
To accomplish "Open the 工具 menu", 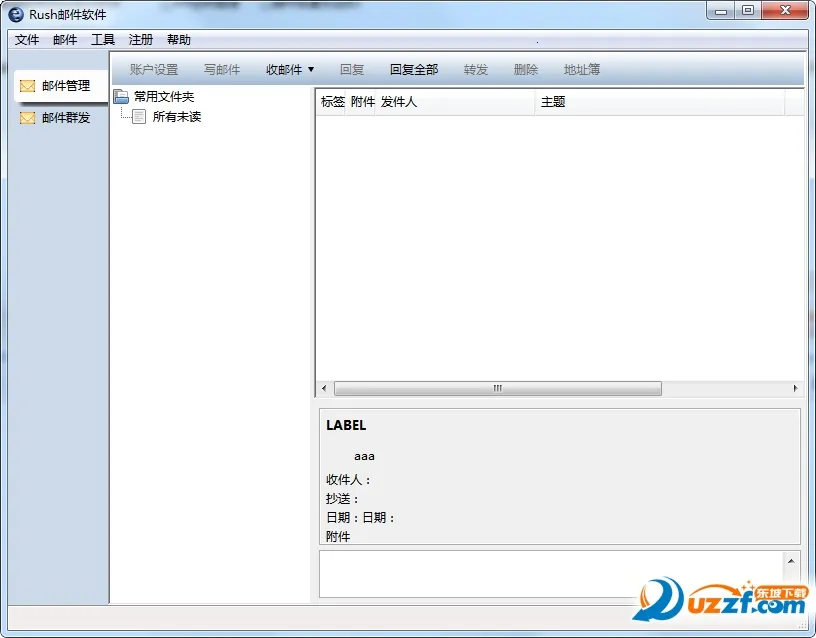I will click(103, 40).
